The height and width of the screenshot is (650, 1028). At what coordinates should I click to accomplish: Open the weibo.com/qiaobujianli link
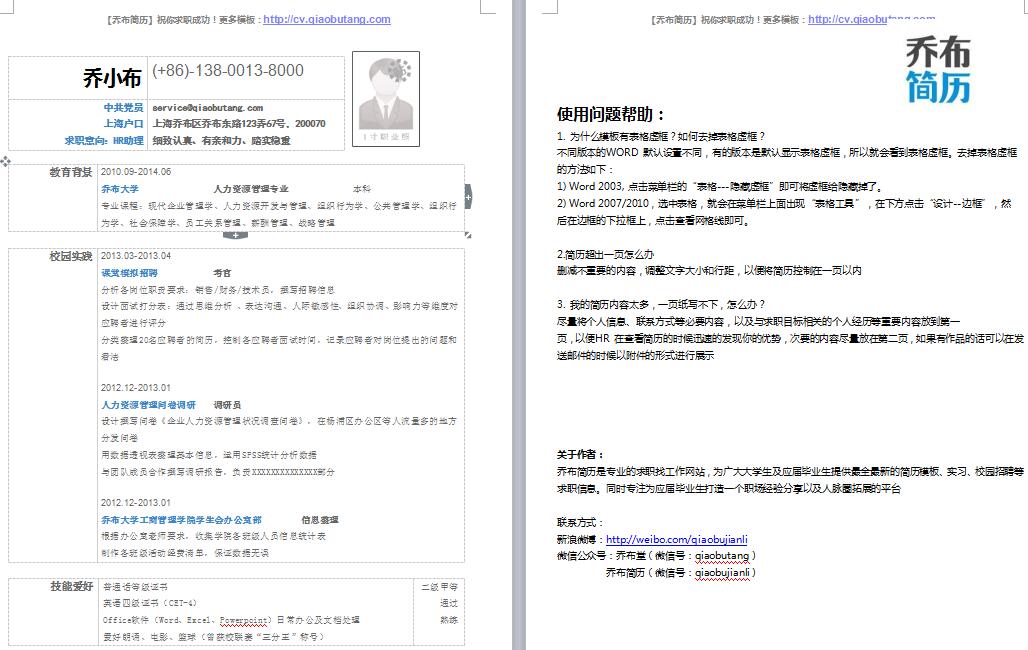[677, 540]
